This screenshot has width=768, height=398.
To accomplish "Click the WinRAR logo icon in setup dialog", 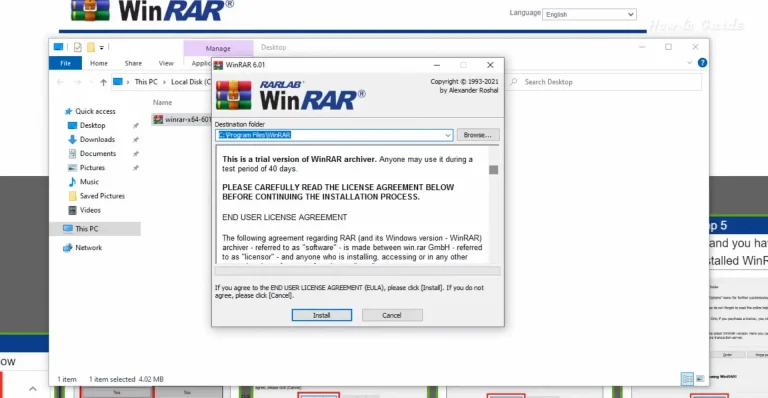I will pyautogui.click(x=234, y=95).
